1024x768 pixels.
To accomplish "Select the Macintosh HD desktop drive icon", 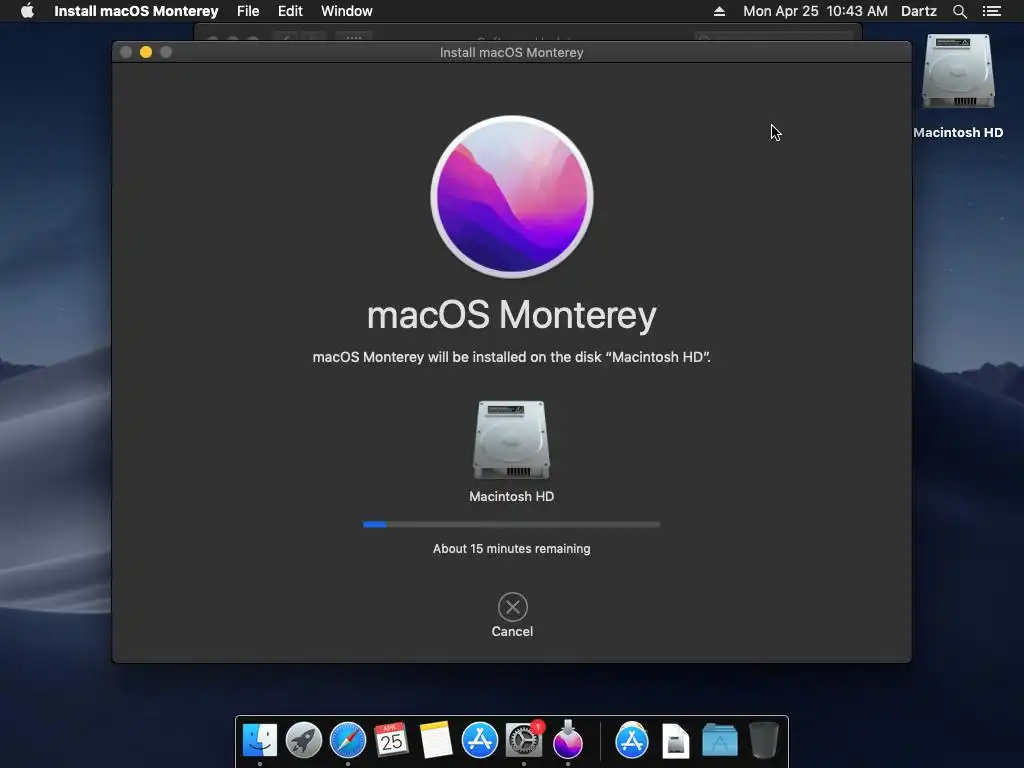I will [x=958, y=72].
